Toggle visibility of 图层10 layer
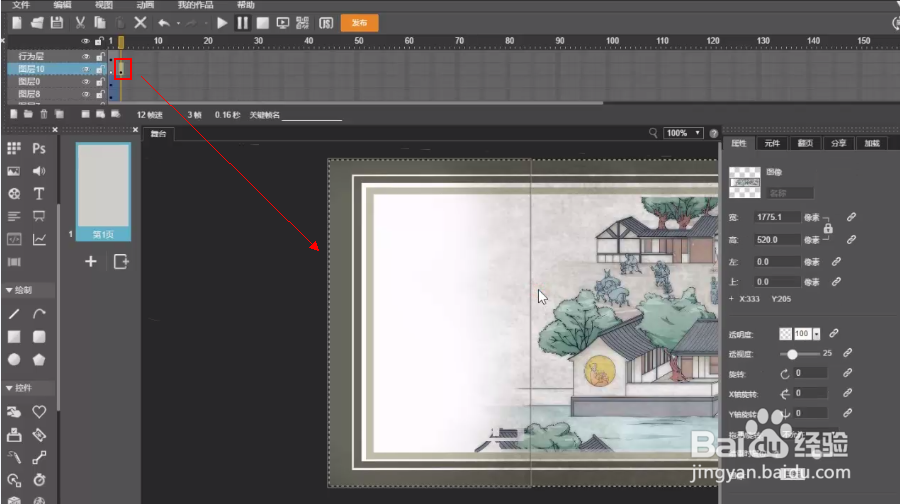Viewport: 900px width, 504px height. [x=86, y=69]
